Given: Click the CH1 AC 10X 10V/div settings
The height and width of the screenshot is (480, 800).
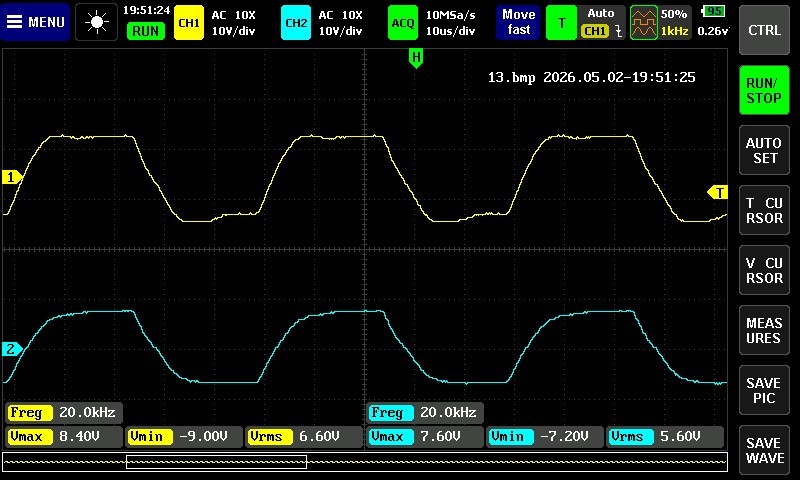Looking at the screenshot, I should click(234, 22).
